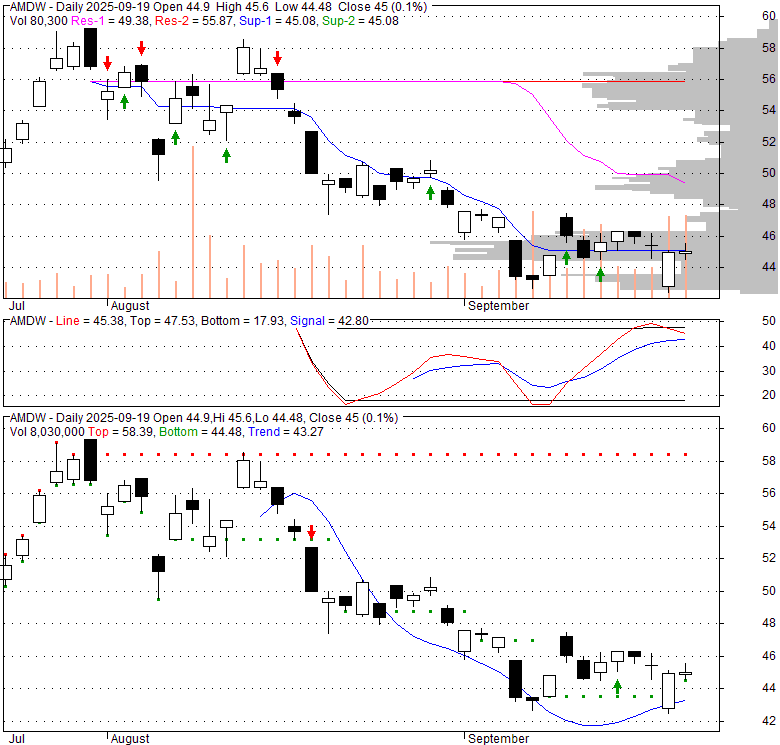Click the Signal = 42.80 label
780x745 pixels.
click(329, 321)
